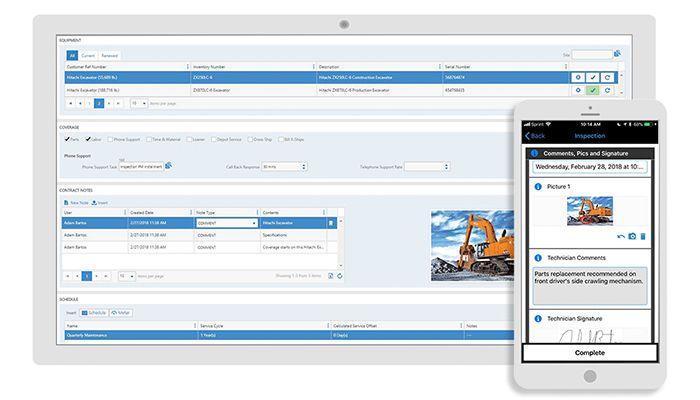Open the Note Type COMMENT dropdown
Viewport: 700px width, 400px height.
click(x=227, y=223)
